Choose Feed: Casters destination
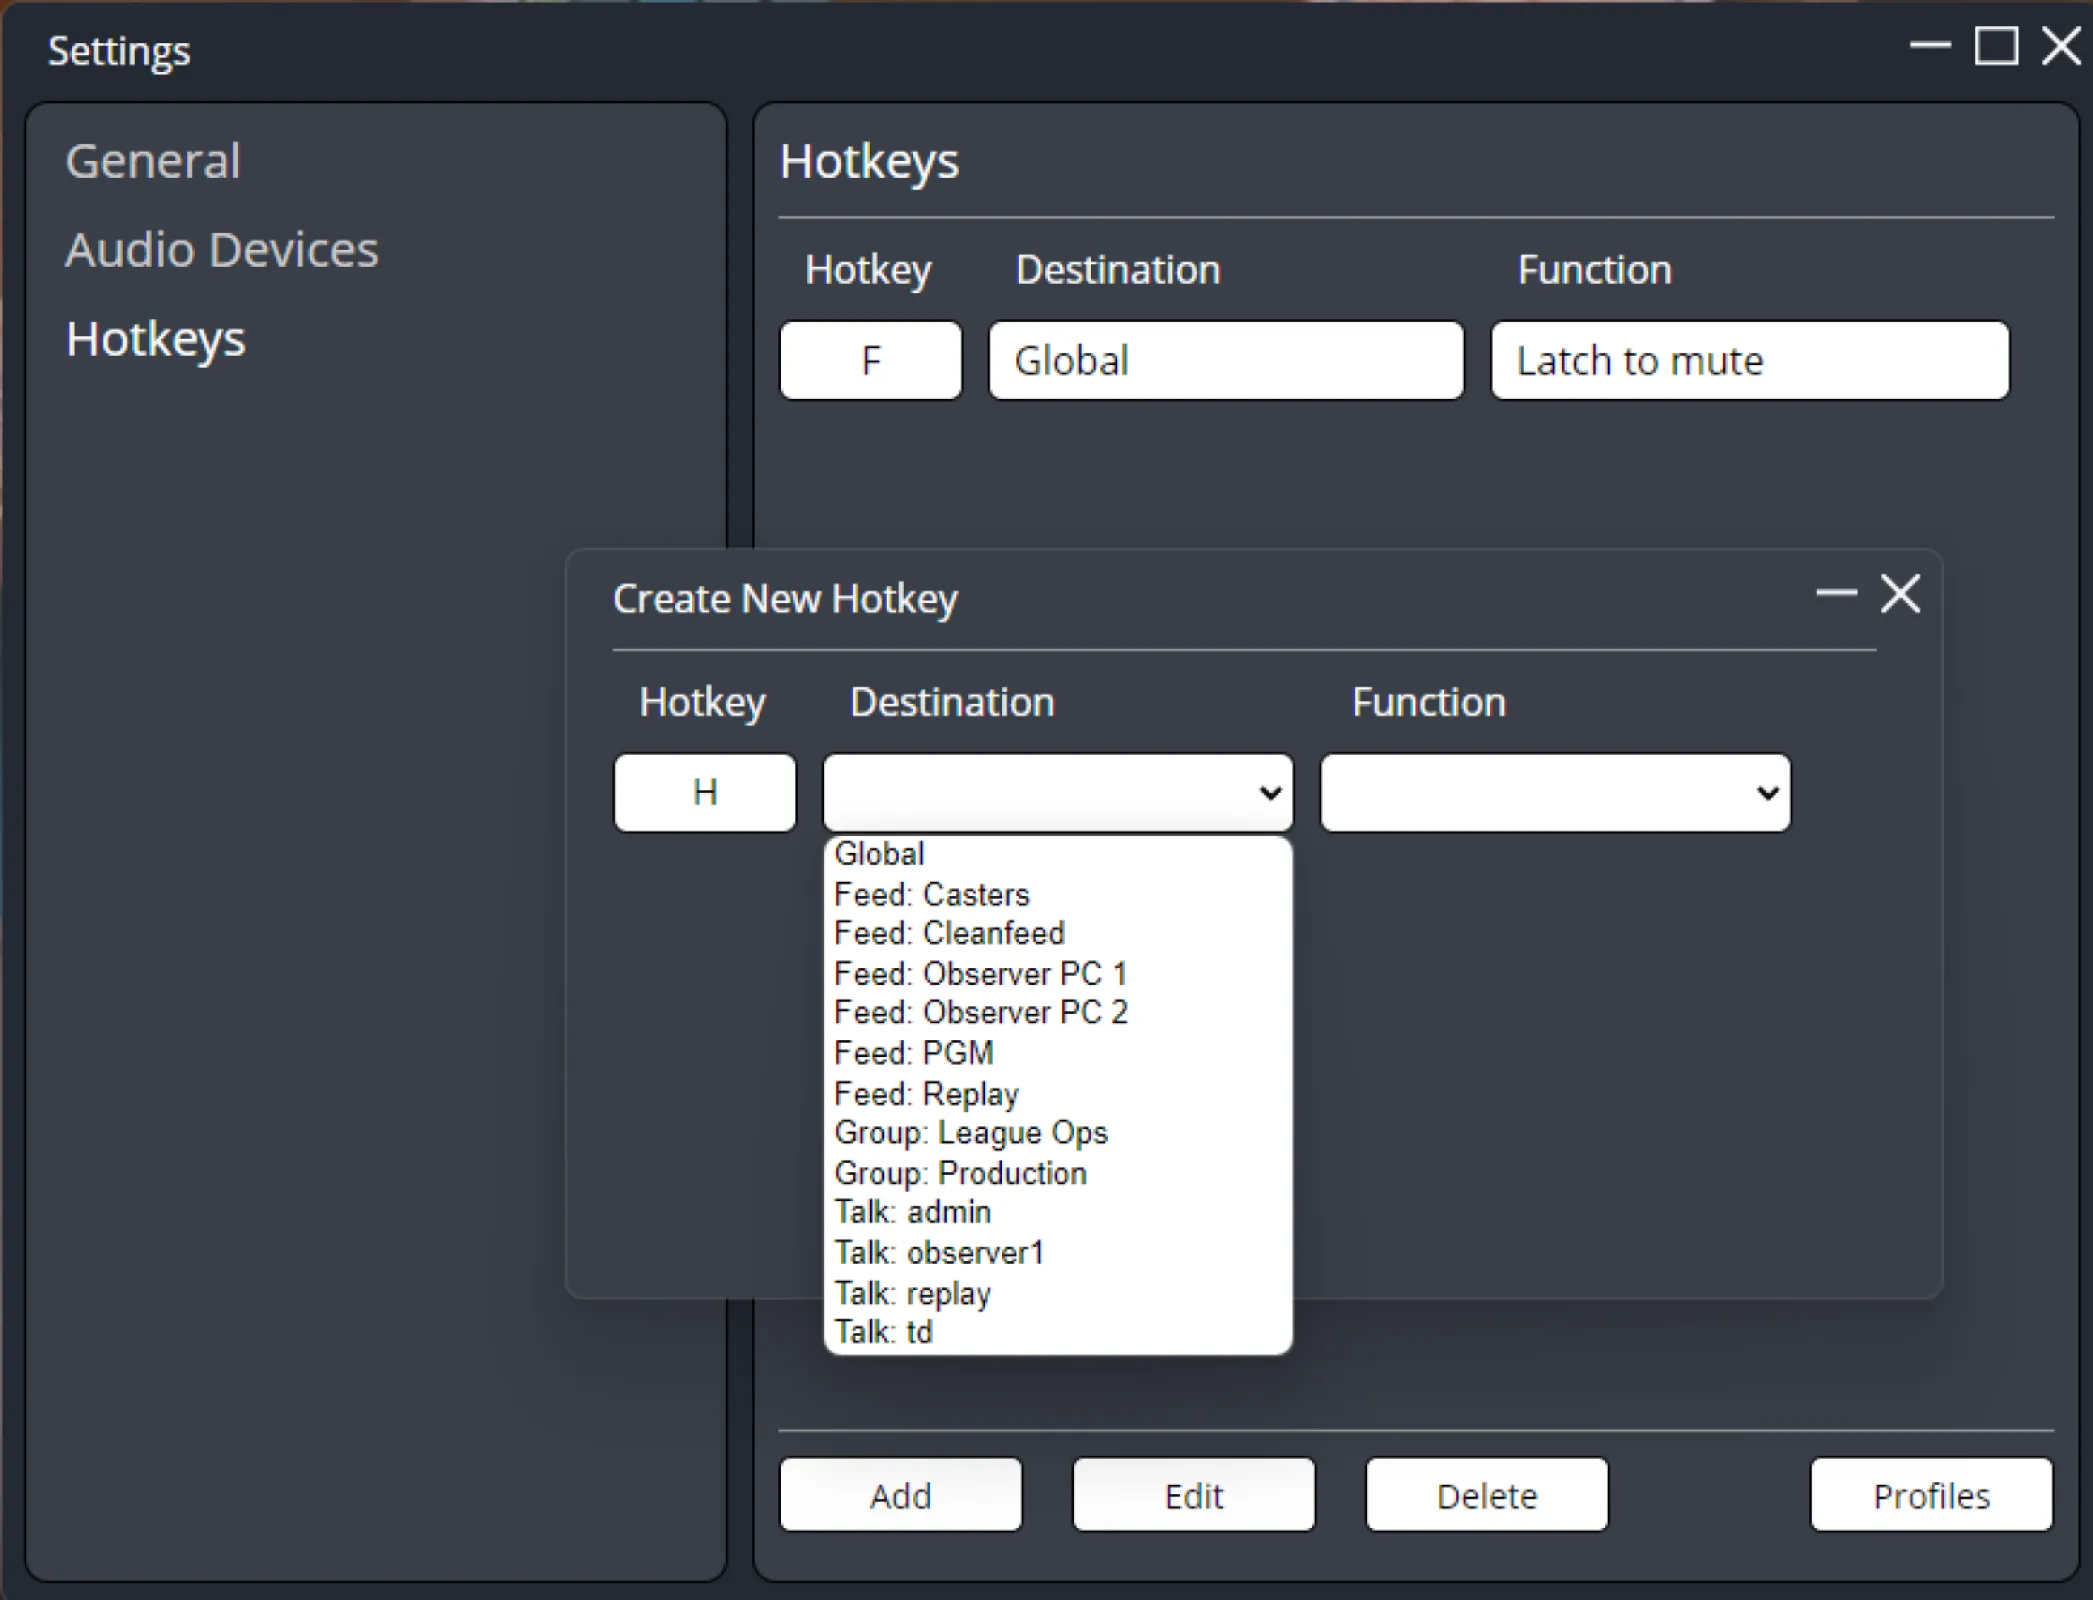2093x1600 pixels. click(931, 894)
